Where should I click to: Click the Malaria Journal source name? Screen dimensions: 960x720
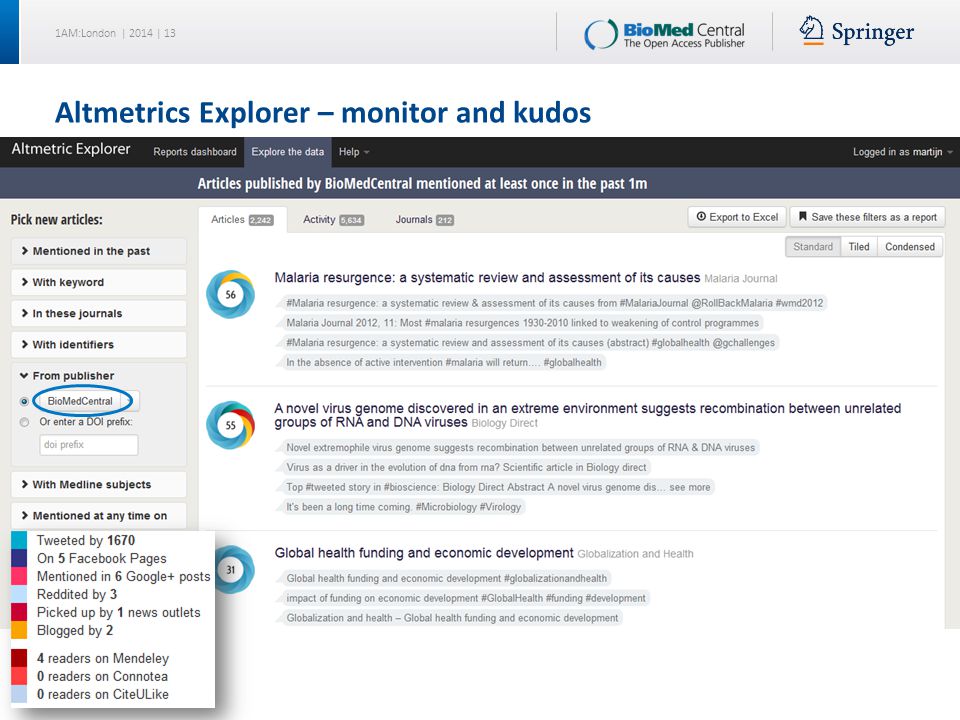coord(740,279)
